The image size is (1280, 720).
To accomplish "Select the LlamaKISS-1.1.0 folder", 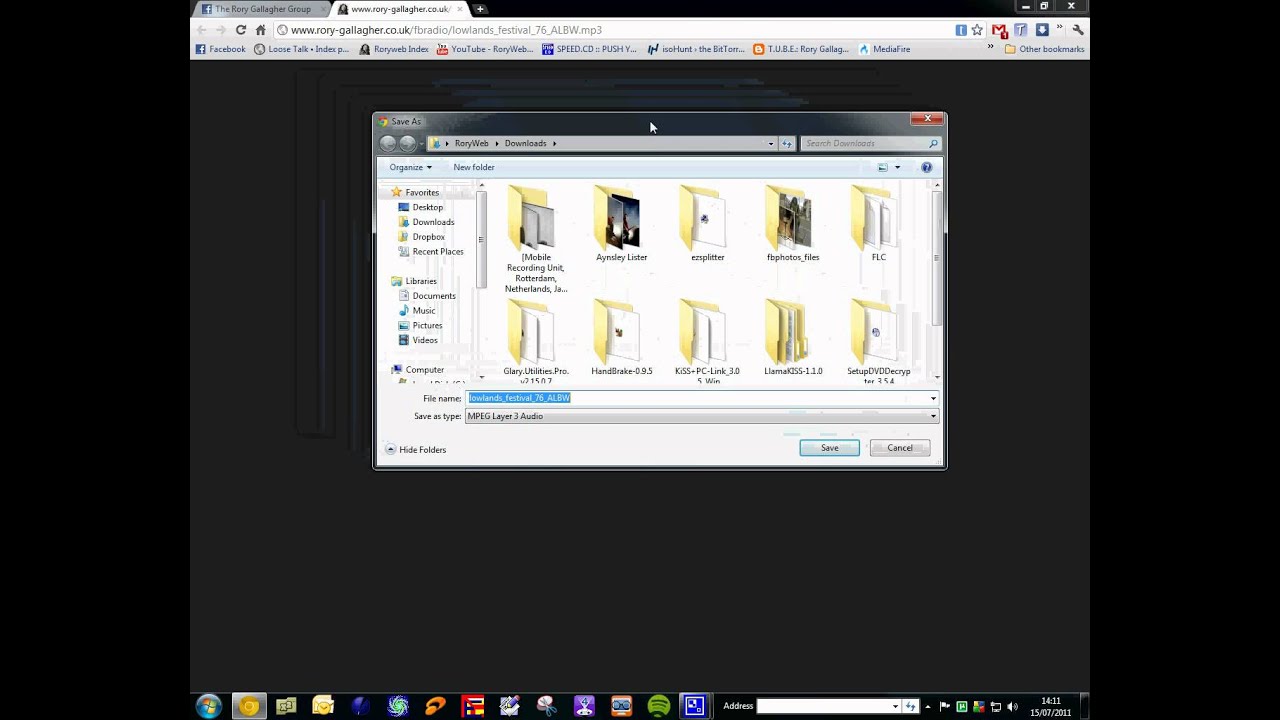I will pyautogui.click(x=793, y=338).
